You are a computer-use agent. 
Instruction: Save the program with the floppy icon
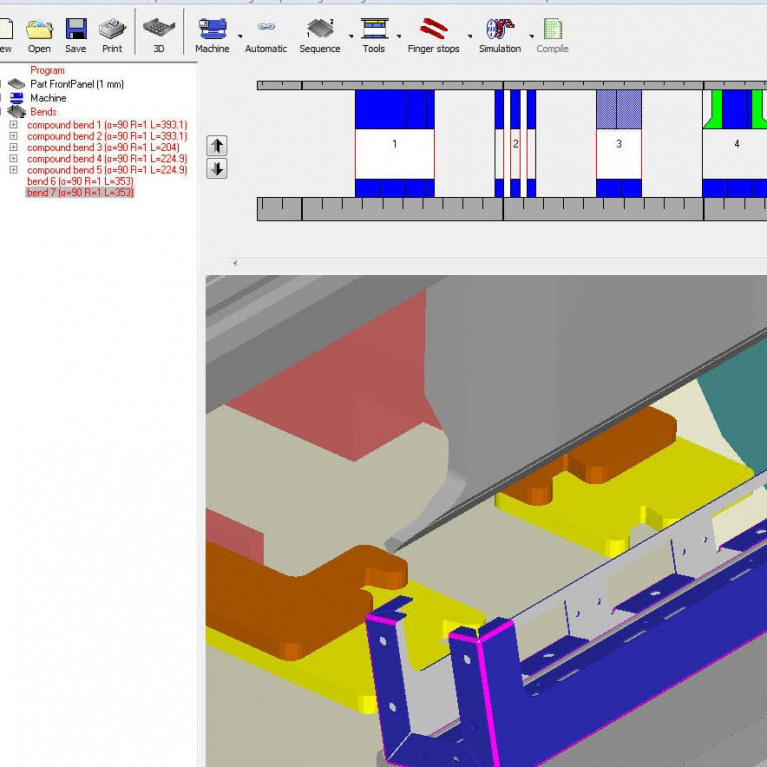[x=76, y=30]
